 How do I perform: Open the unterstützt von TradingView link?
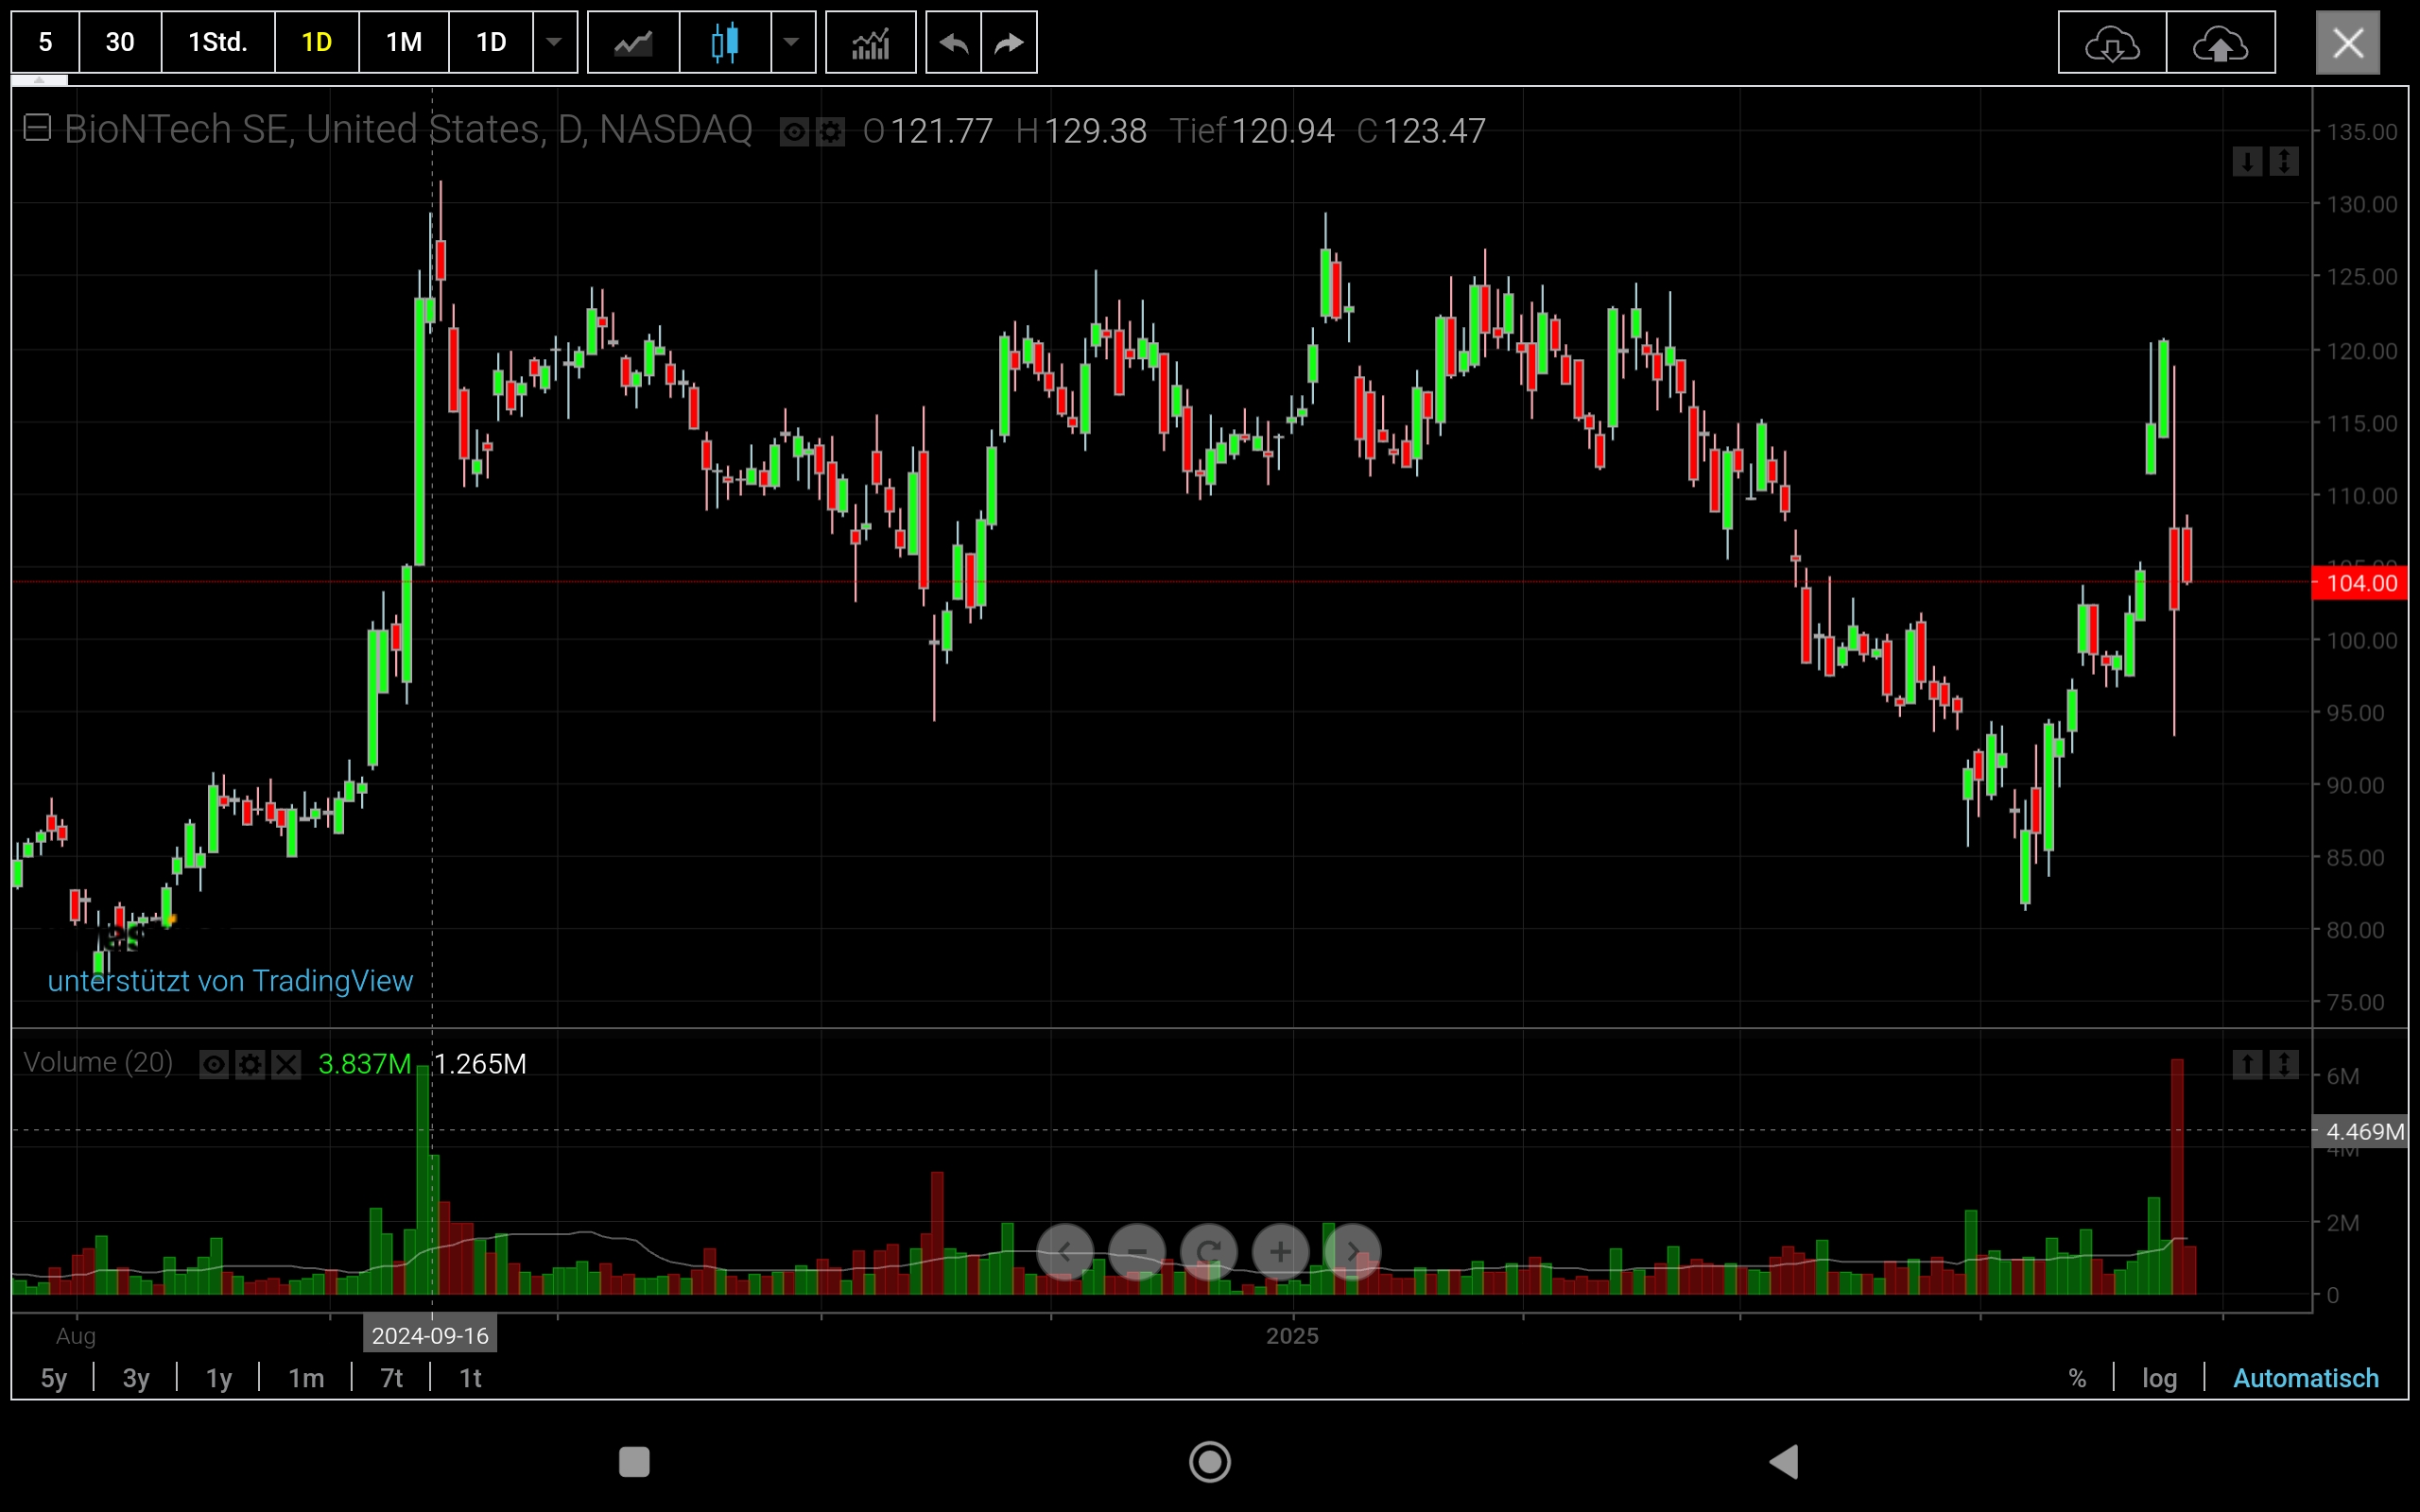(x=230, y=981)
